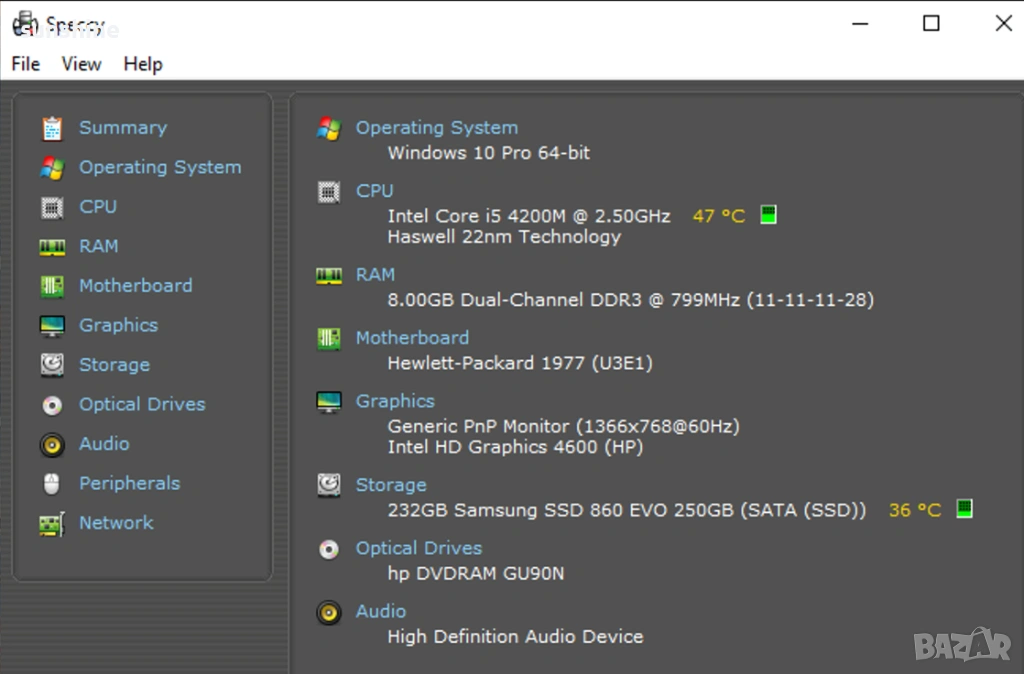Open the Help menu
This screenshot has height=674, width=1024.
pos(143,64)
